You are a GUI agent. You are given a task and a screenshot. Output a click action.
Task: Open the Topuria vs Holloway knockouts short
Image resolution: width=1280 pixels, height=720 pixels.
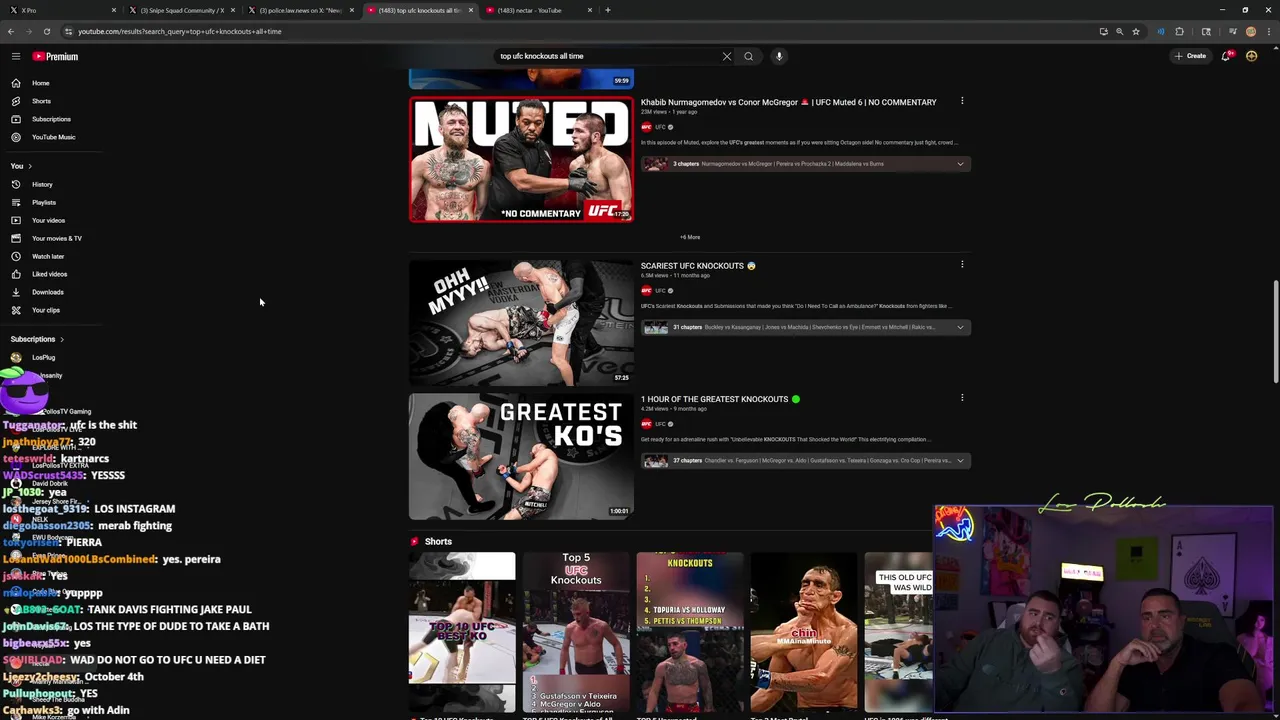pos(690,632)
